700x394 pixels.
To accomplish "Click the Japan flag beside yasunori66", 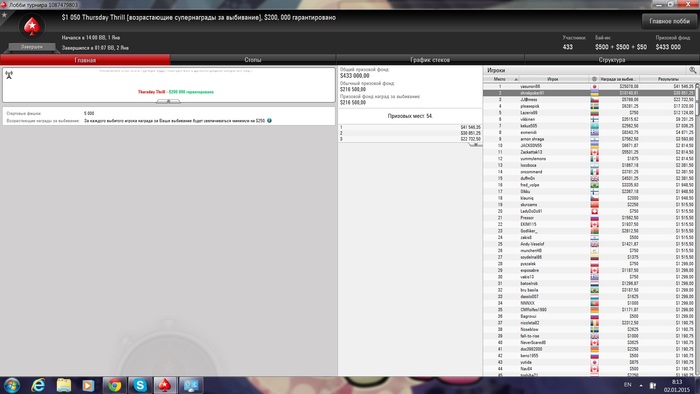I will [595, 87].
